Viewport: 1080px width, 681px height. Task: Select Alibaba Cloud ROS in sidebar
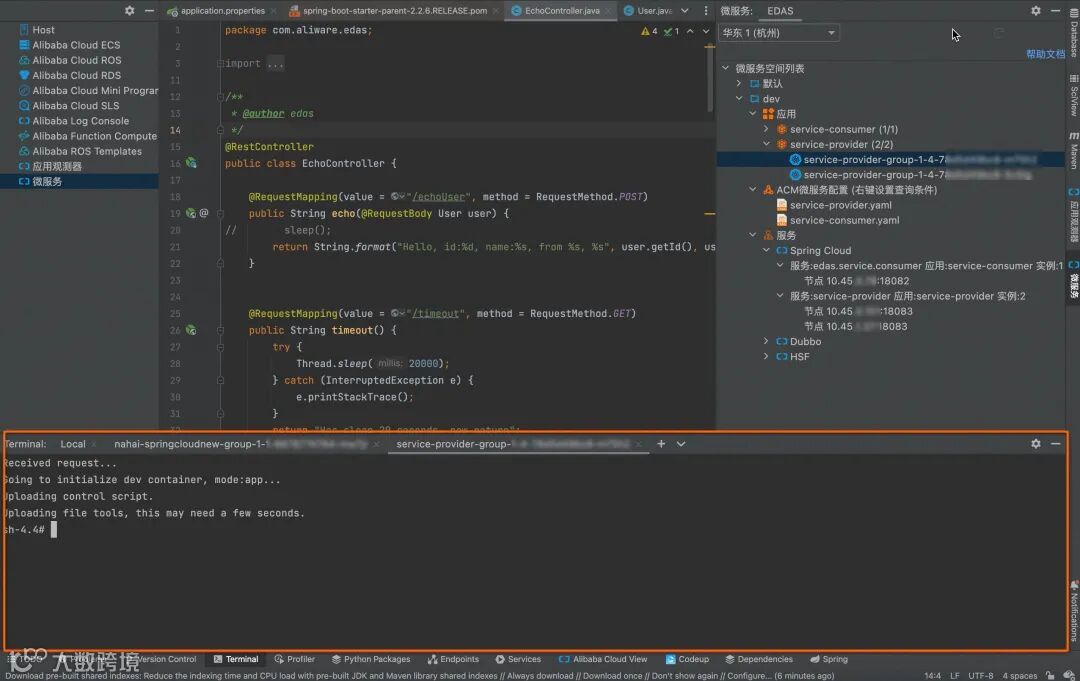(x=76, y=60)
